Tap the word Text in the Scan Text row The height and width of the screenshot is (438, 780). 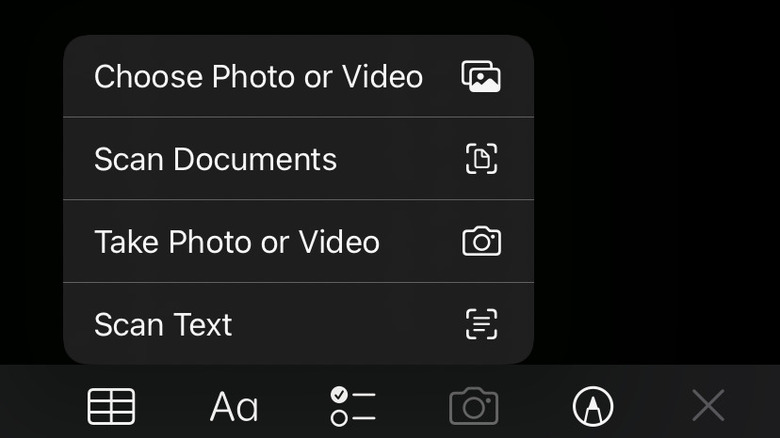202,325
